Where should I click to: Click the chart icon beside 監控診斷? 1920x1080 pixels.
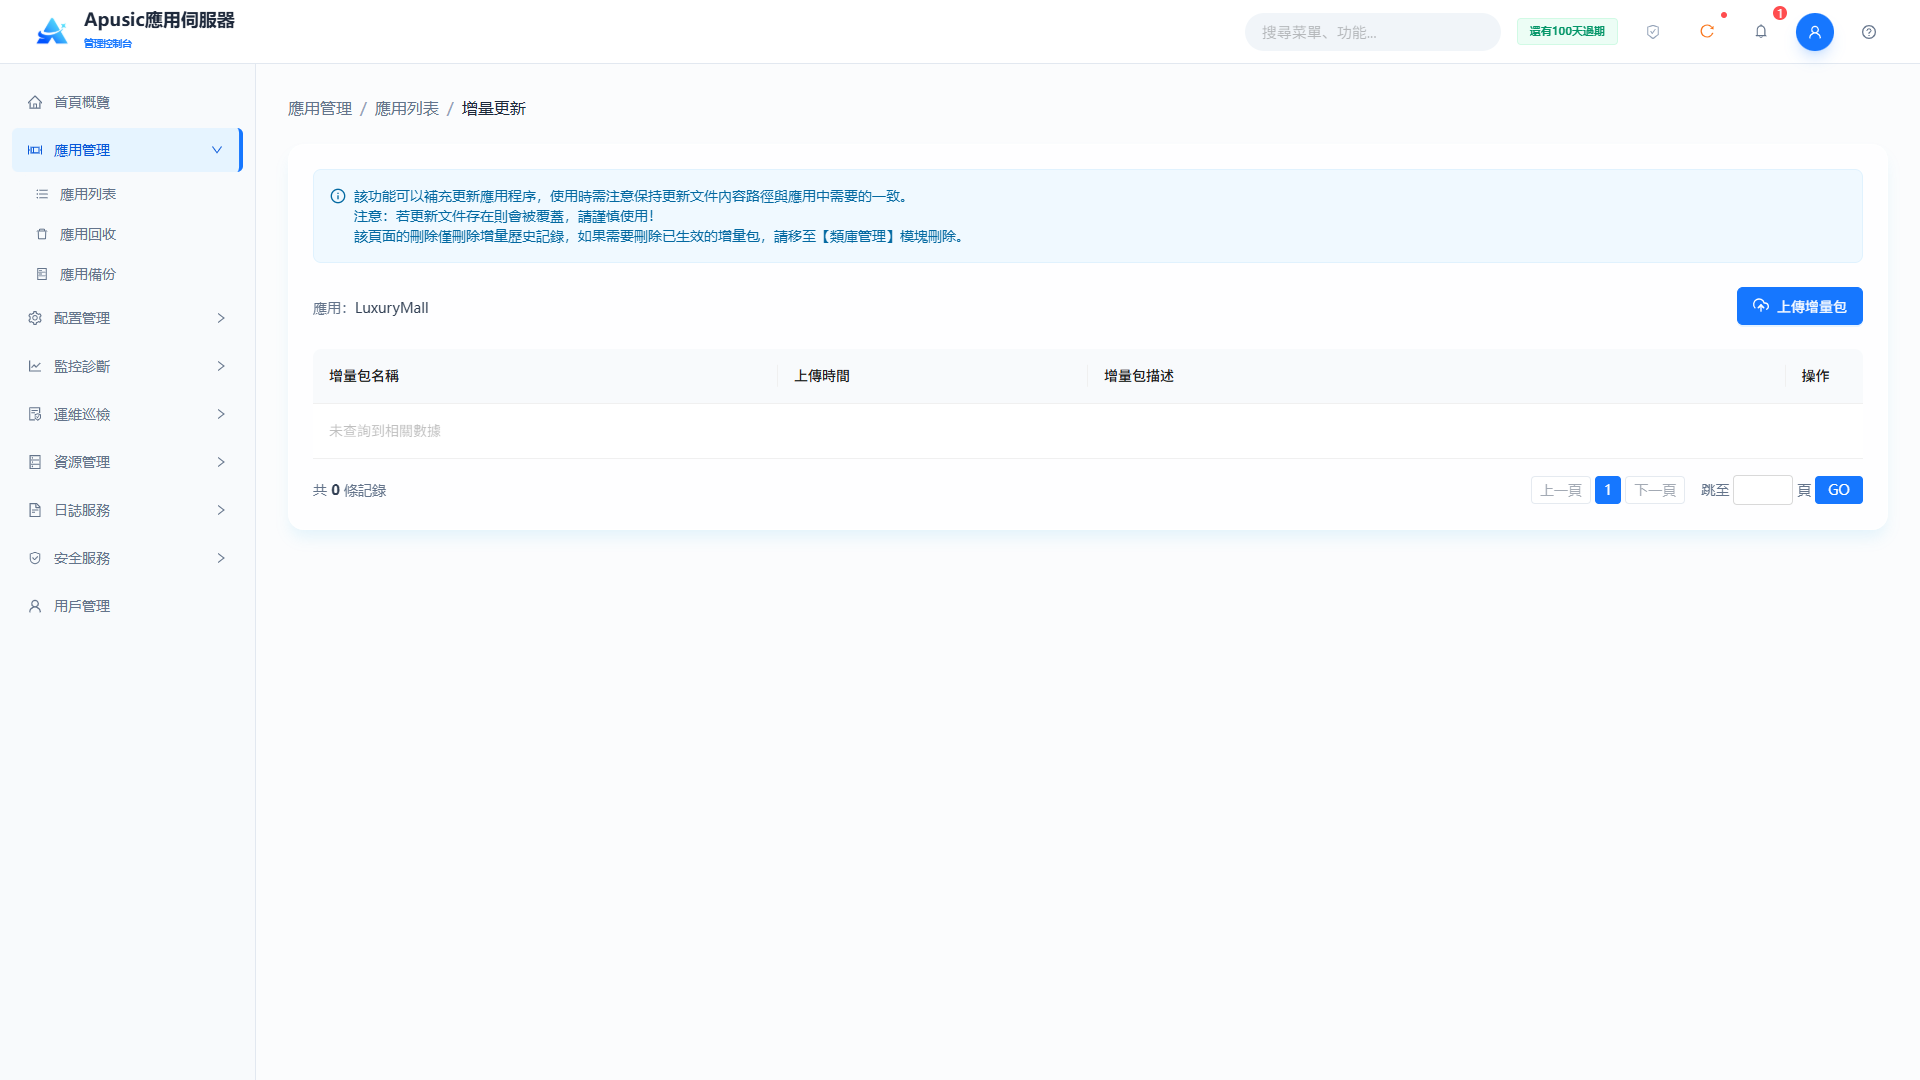tap(35, 366)
